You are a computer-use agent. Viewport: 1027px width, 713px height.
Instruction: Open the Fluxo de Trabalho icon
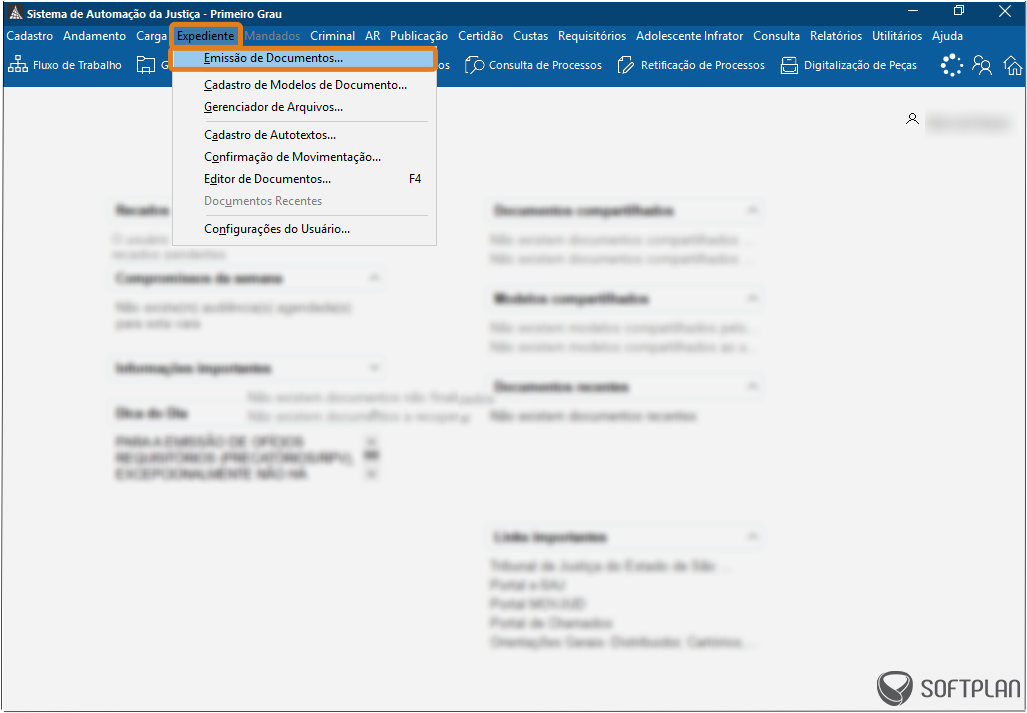pos(18,65)
